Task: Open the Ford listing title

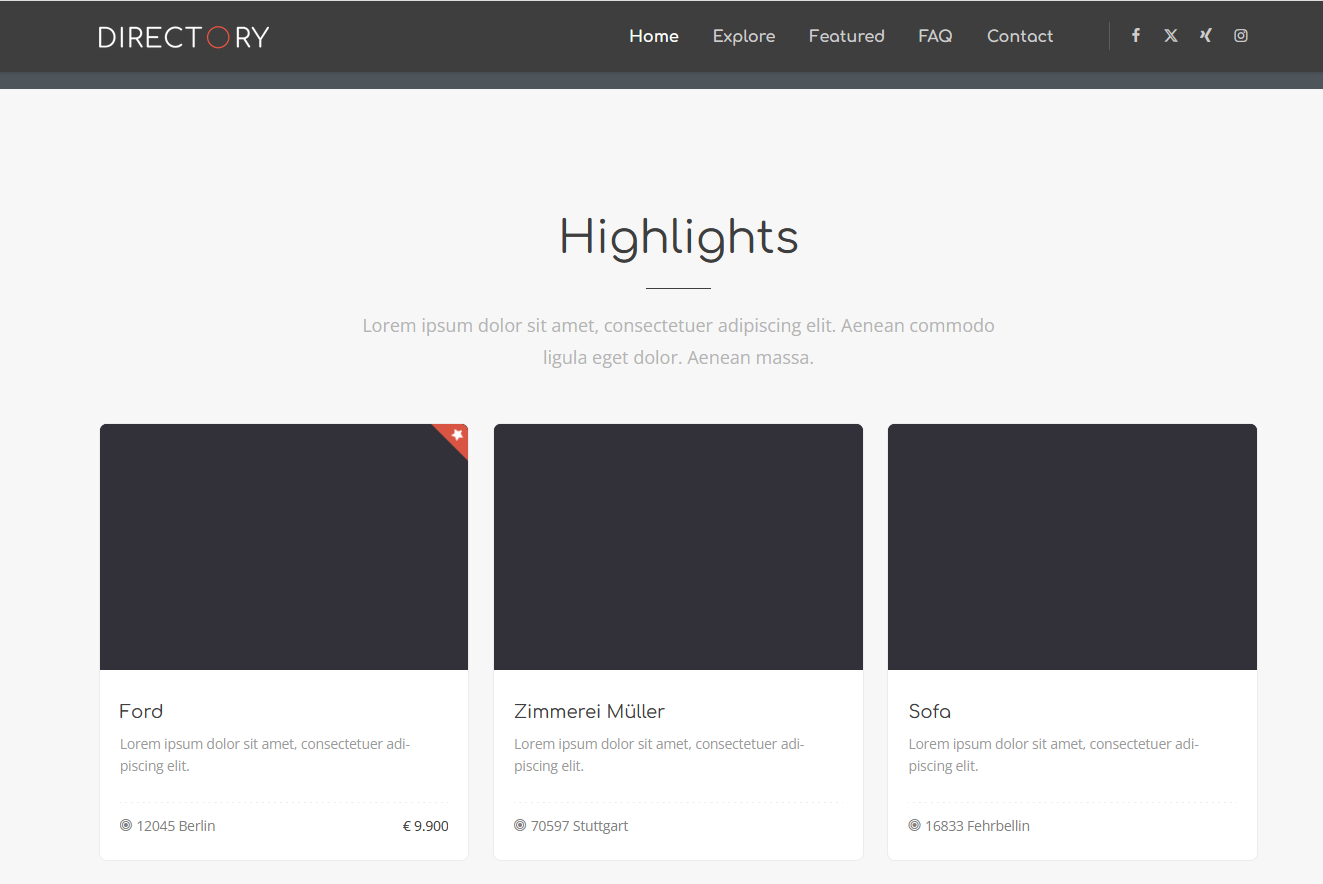Action: [x=141, y=712]
